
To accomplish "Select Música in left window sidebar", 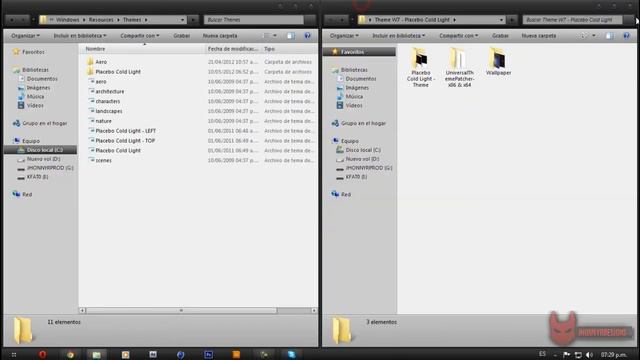I will (x=36, y=97).
